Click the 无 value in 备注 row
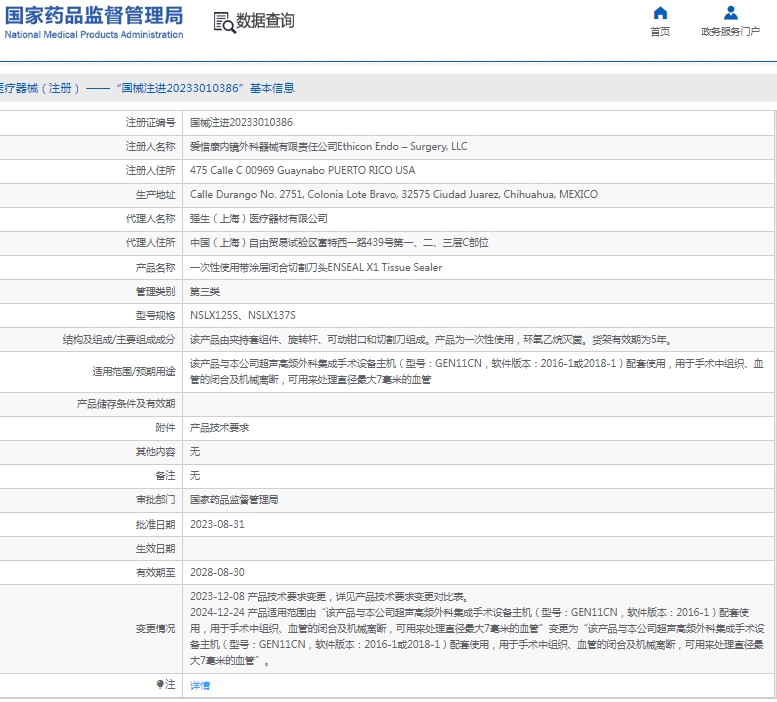Screen dimensions: 777x702 (195, 476)
